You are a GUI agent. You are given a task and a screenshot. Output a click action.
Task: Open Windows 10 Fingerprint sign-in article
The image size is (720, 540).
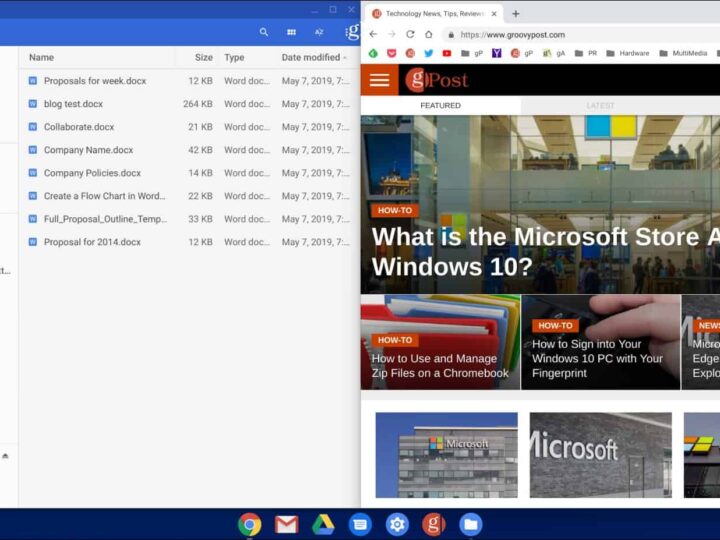(598, 358)
